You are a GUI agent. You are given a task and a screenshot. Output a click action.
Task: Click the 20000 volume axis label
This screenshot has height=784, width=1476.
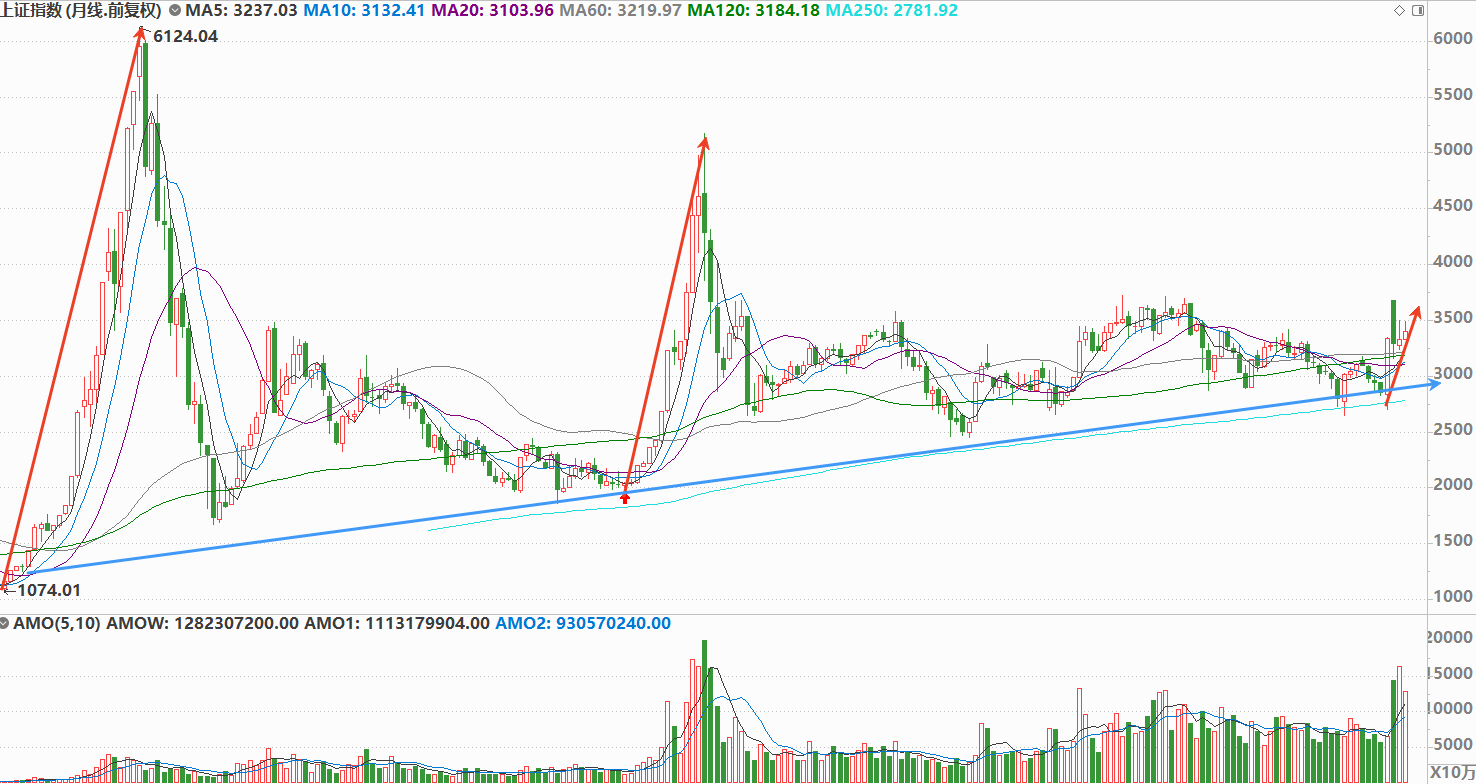[1449, 638]
